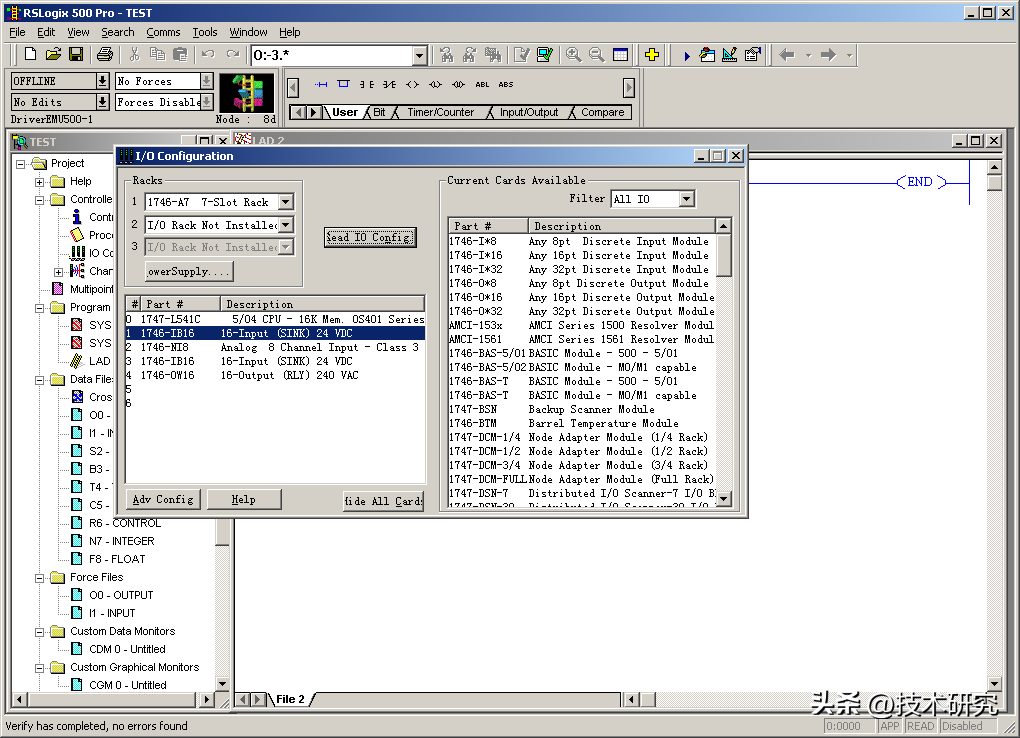The height and width of the screenshot is (738, 1020).
Task: Click the Adv Config button
Action: [x=164, y=499]
